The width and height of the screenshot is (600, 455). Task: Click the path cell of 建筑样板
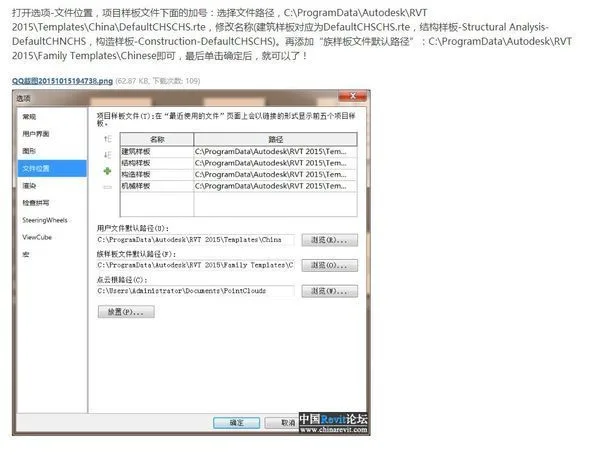[276, 152]
